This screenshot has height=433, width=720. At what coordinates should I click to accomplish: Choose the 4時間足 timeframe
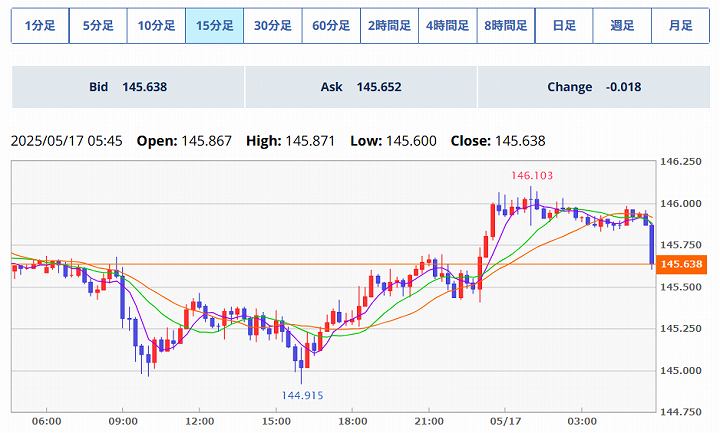point(447,25)
